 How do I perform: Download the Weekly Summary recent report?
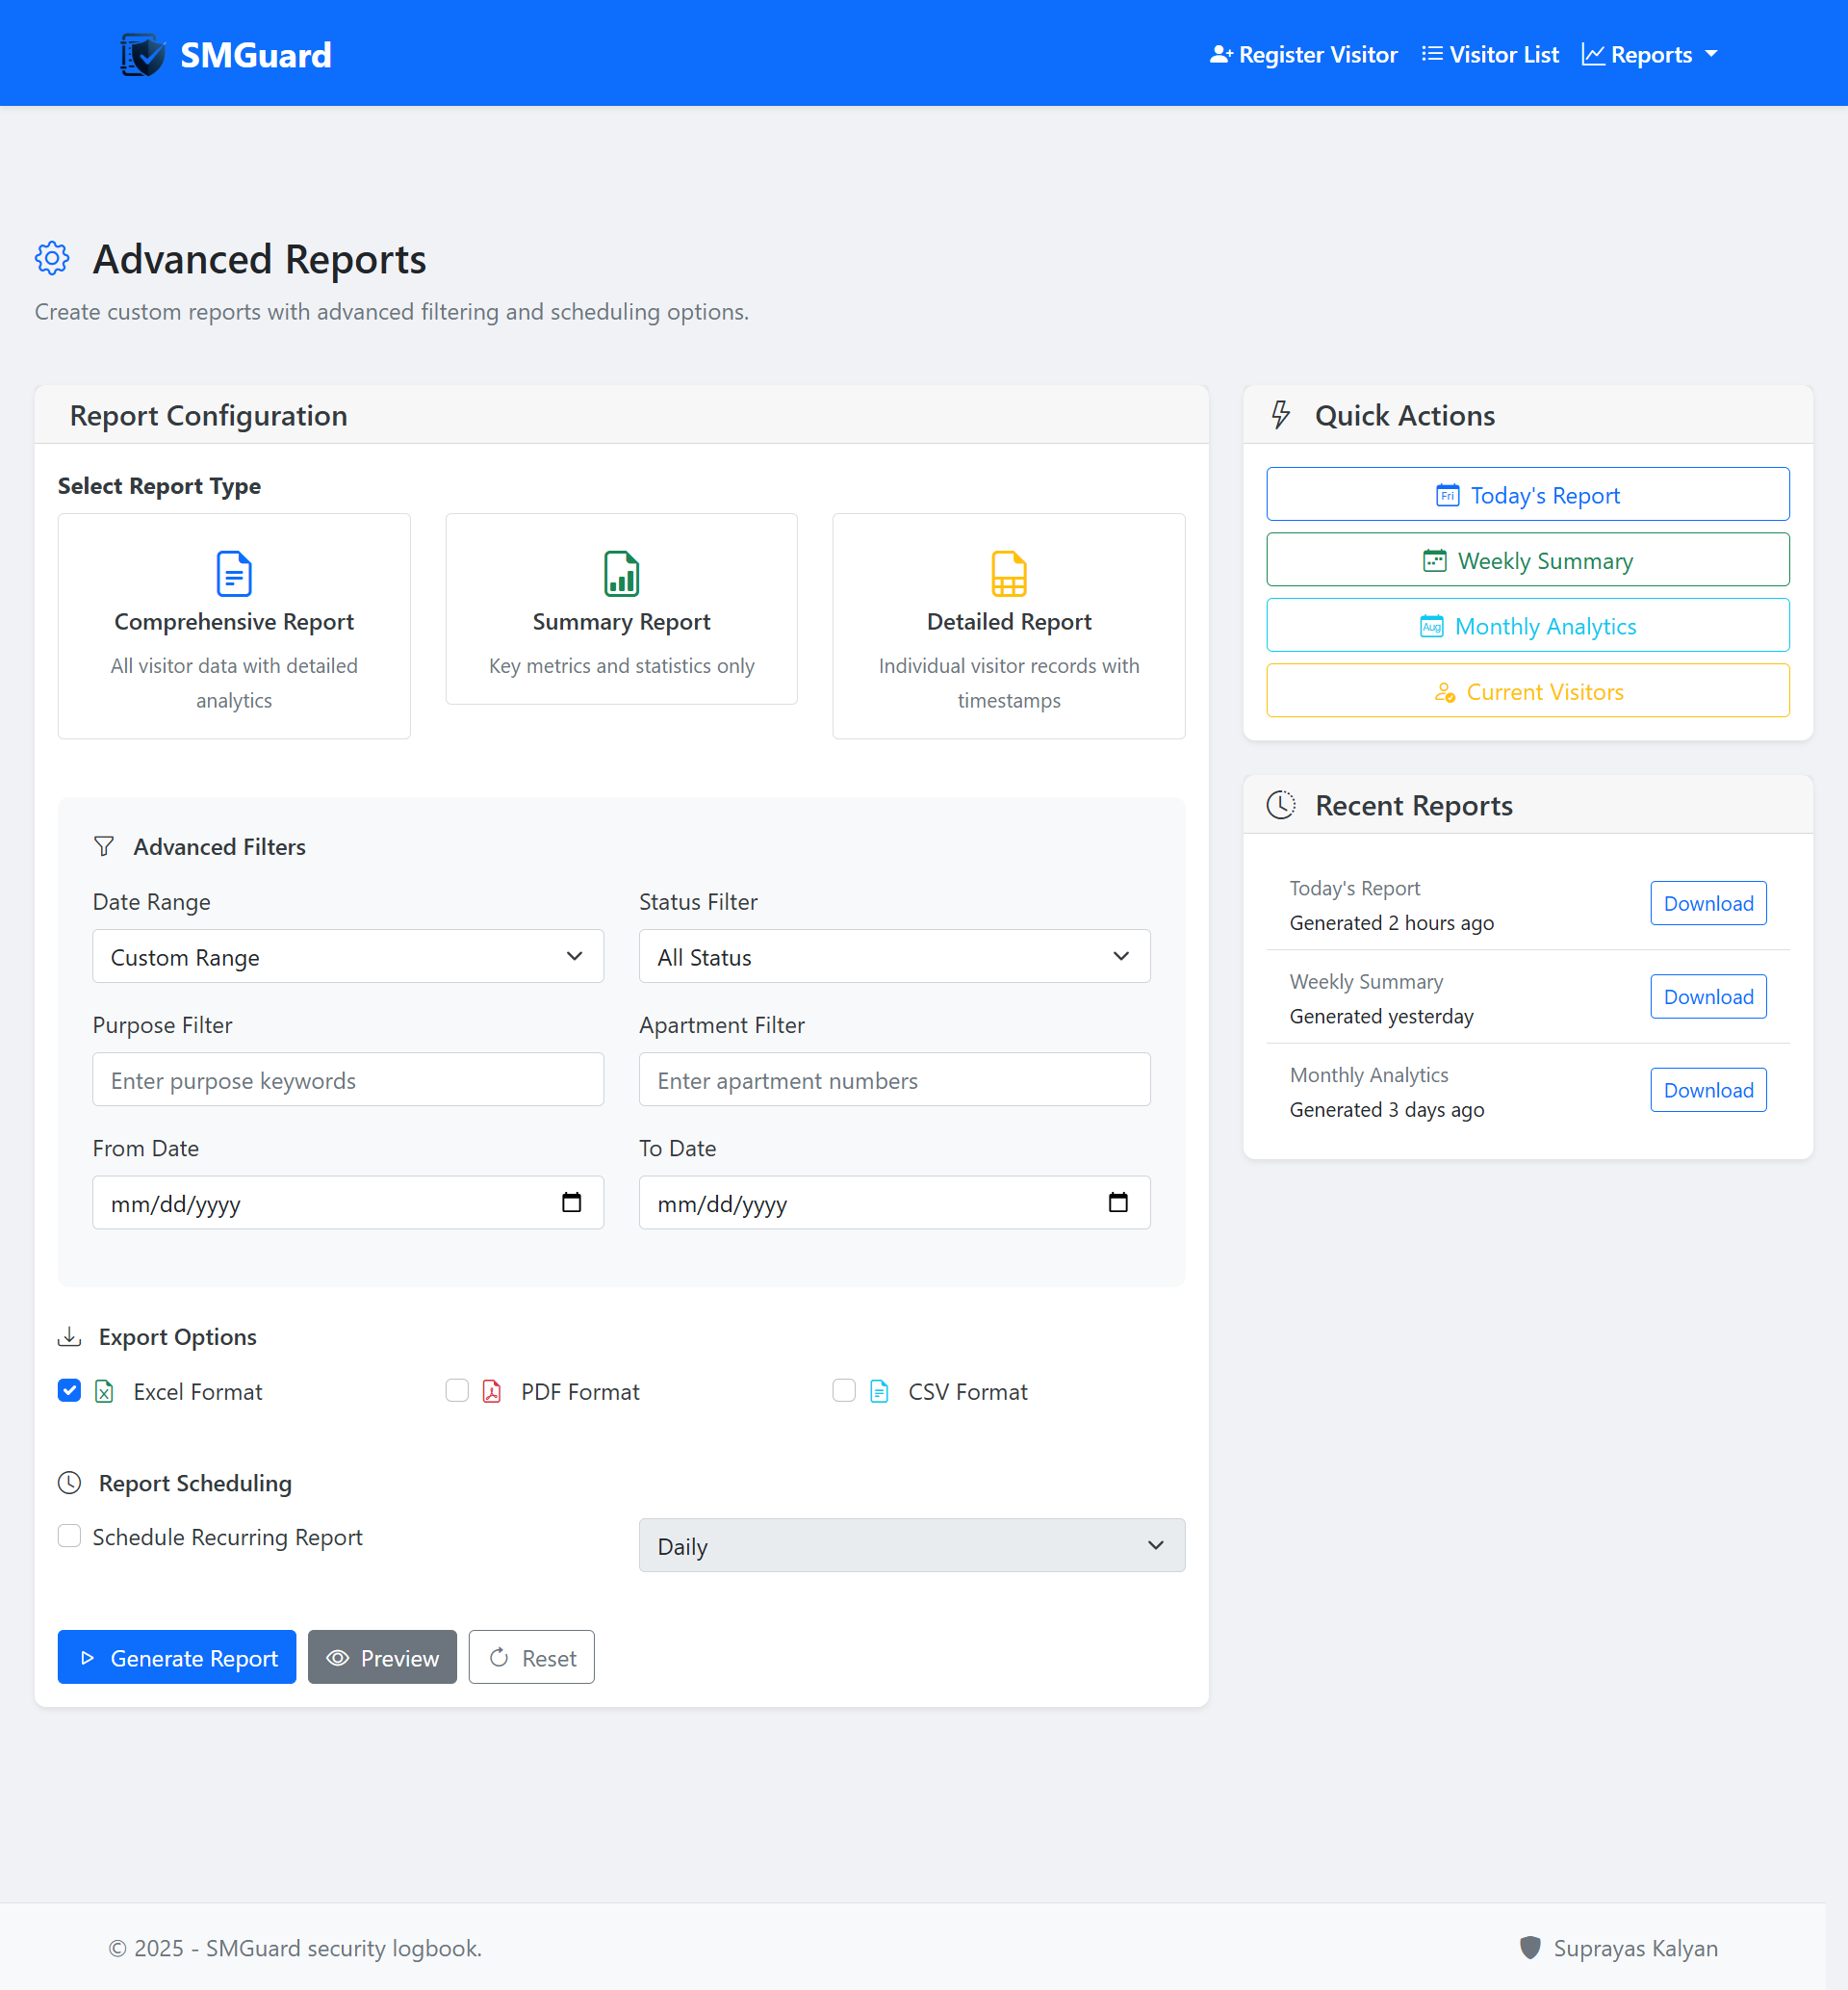click(1707, 996)
